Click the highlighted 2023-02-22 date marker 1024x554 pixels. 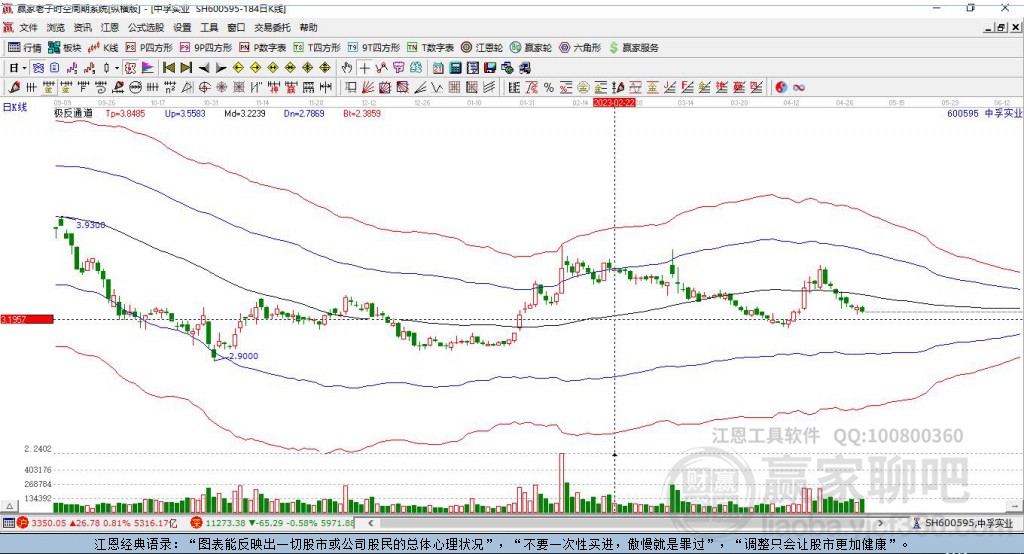click(614, 103)
